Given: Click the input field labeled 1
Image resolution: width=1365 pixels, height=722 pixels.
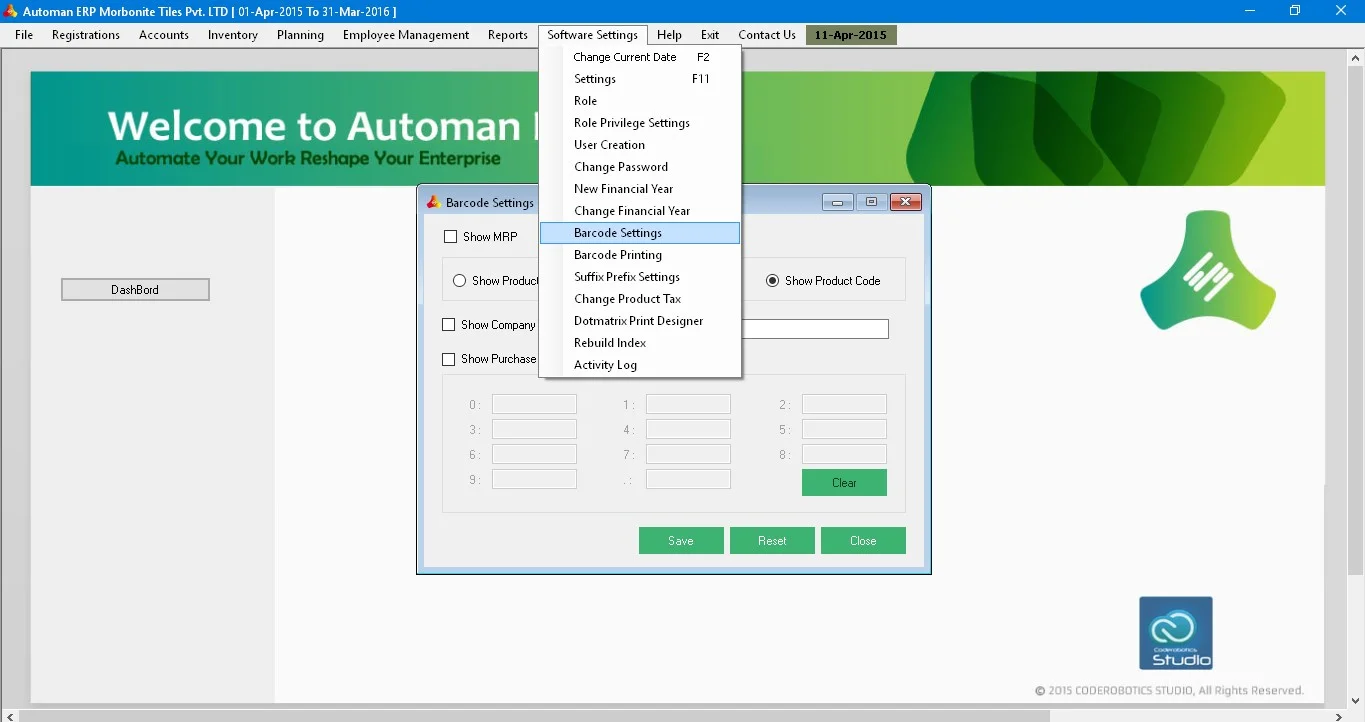Looking at the screenshot, I should (688, 405).
